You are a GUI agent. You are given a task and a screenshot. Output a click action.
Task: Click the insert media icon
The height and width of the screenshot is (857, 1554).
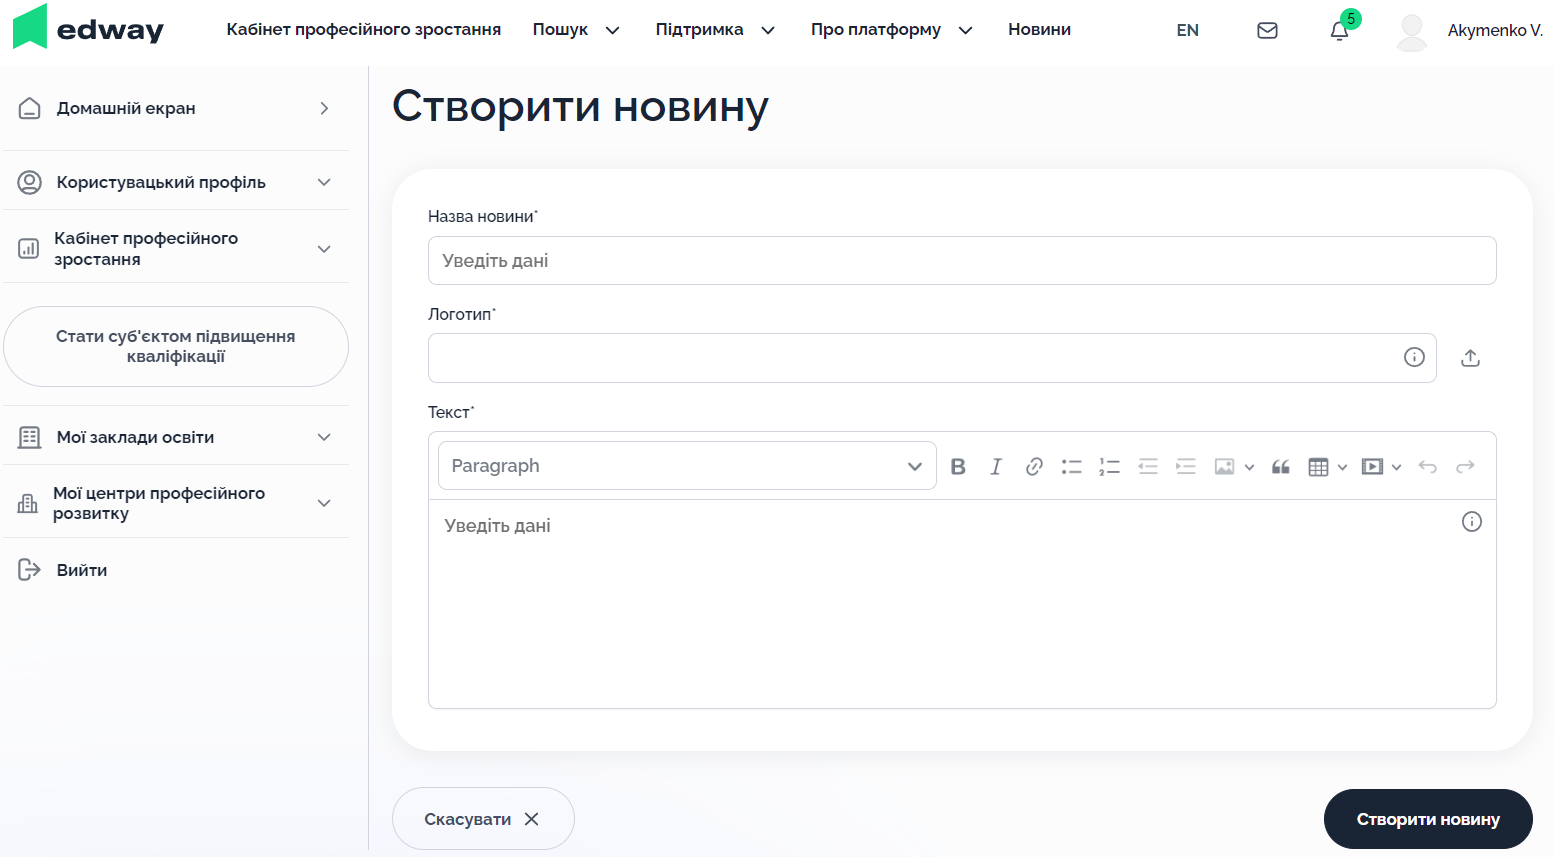pos(1372,466)
